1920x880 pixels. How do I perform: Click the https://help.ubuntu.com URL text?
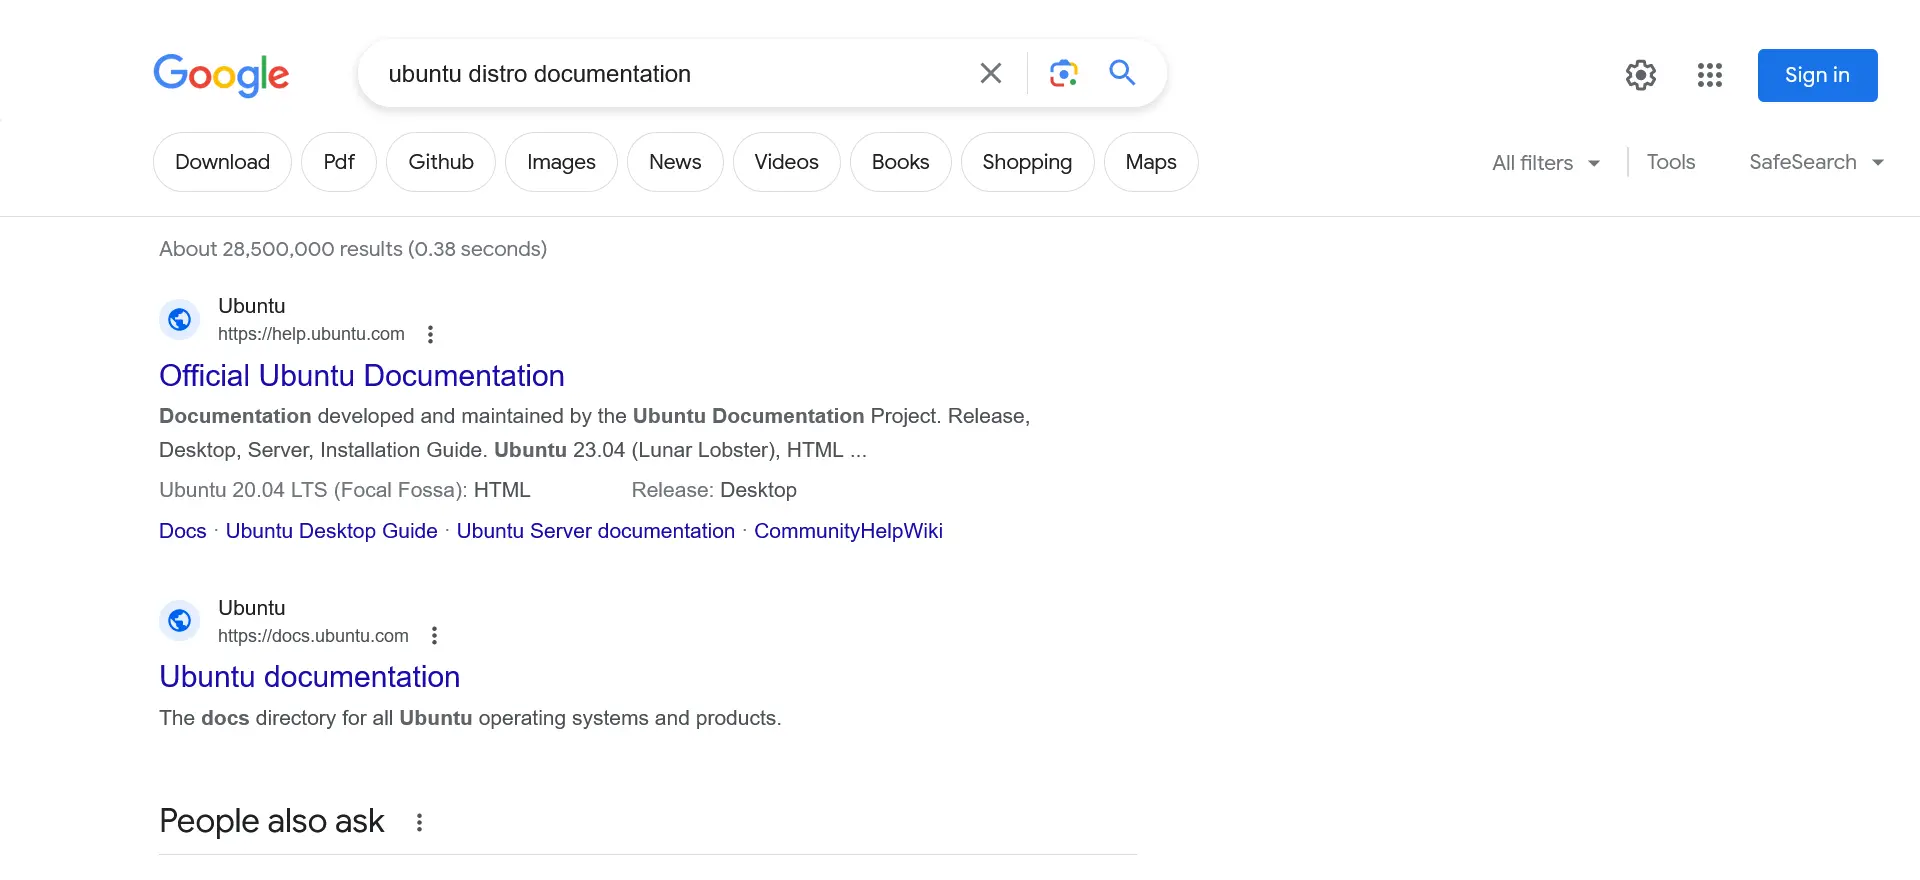coord(311,334)
